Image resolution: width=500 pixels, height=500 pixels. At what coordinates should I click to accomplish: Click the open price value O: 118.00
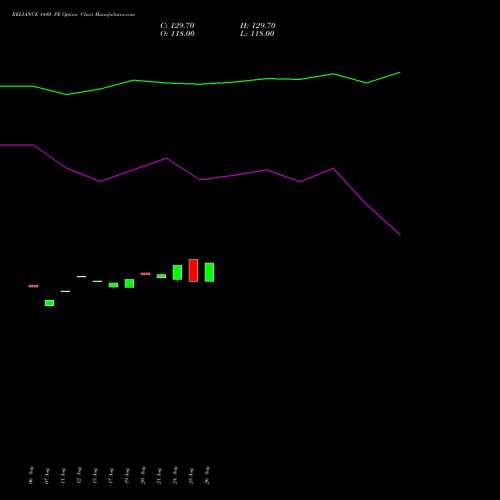click(177, 34)
